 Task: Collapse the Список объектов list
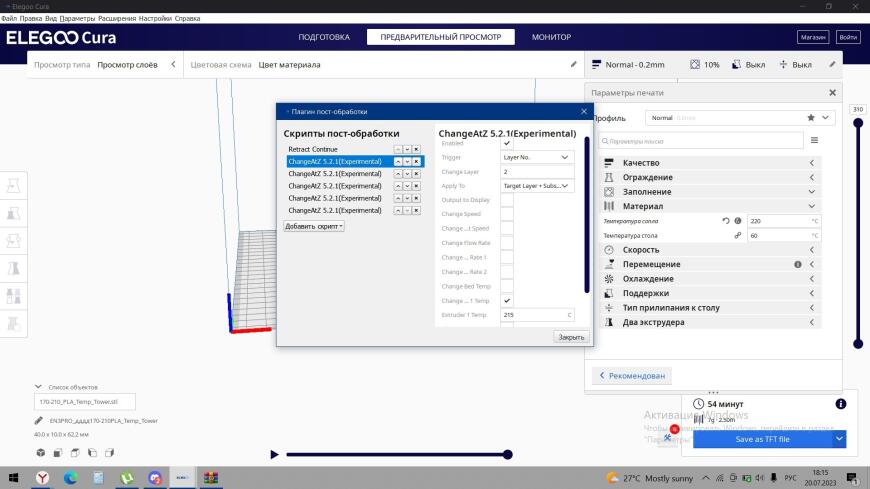pos(38,387)
